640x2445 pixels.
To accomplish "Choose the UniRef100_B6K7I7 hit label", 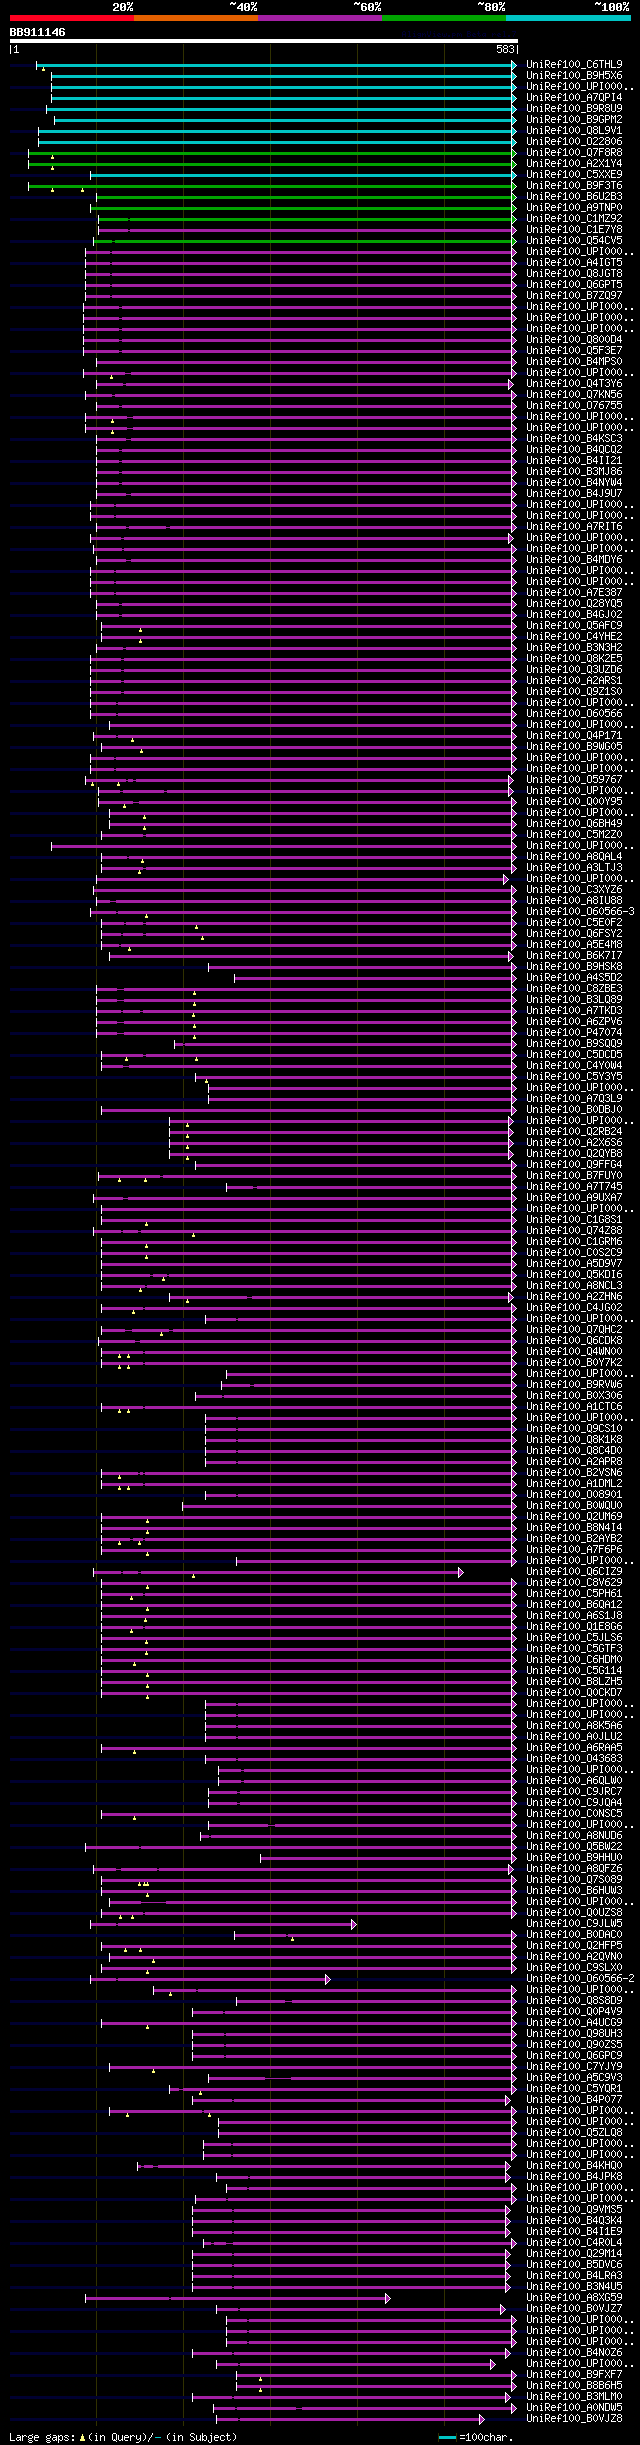I will click(574, 956).
